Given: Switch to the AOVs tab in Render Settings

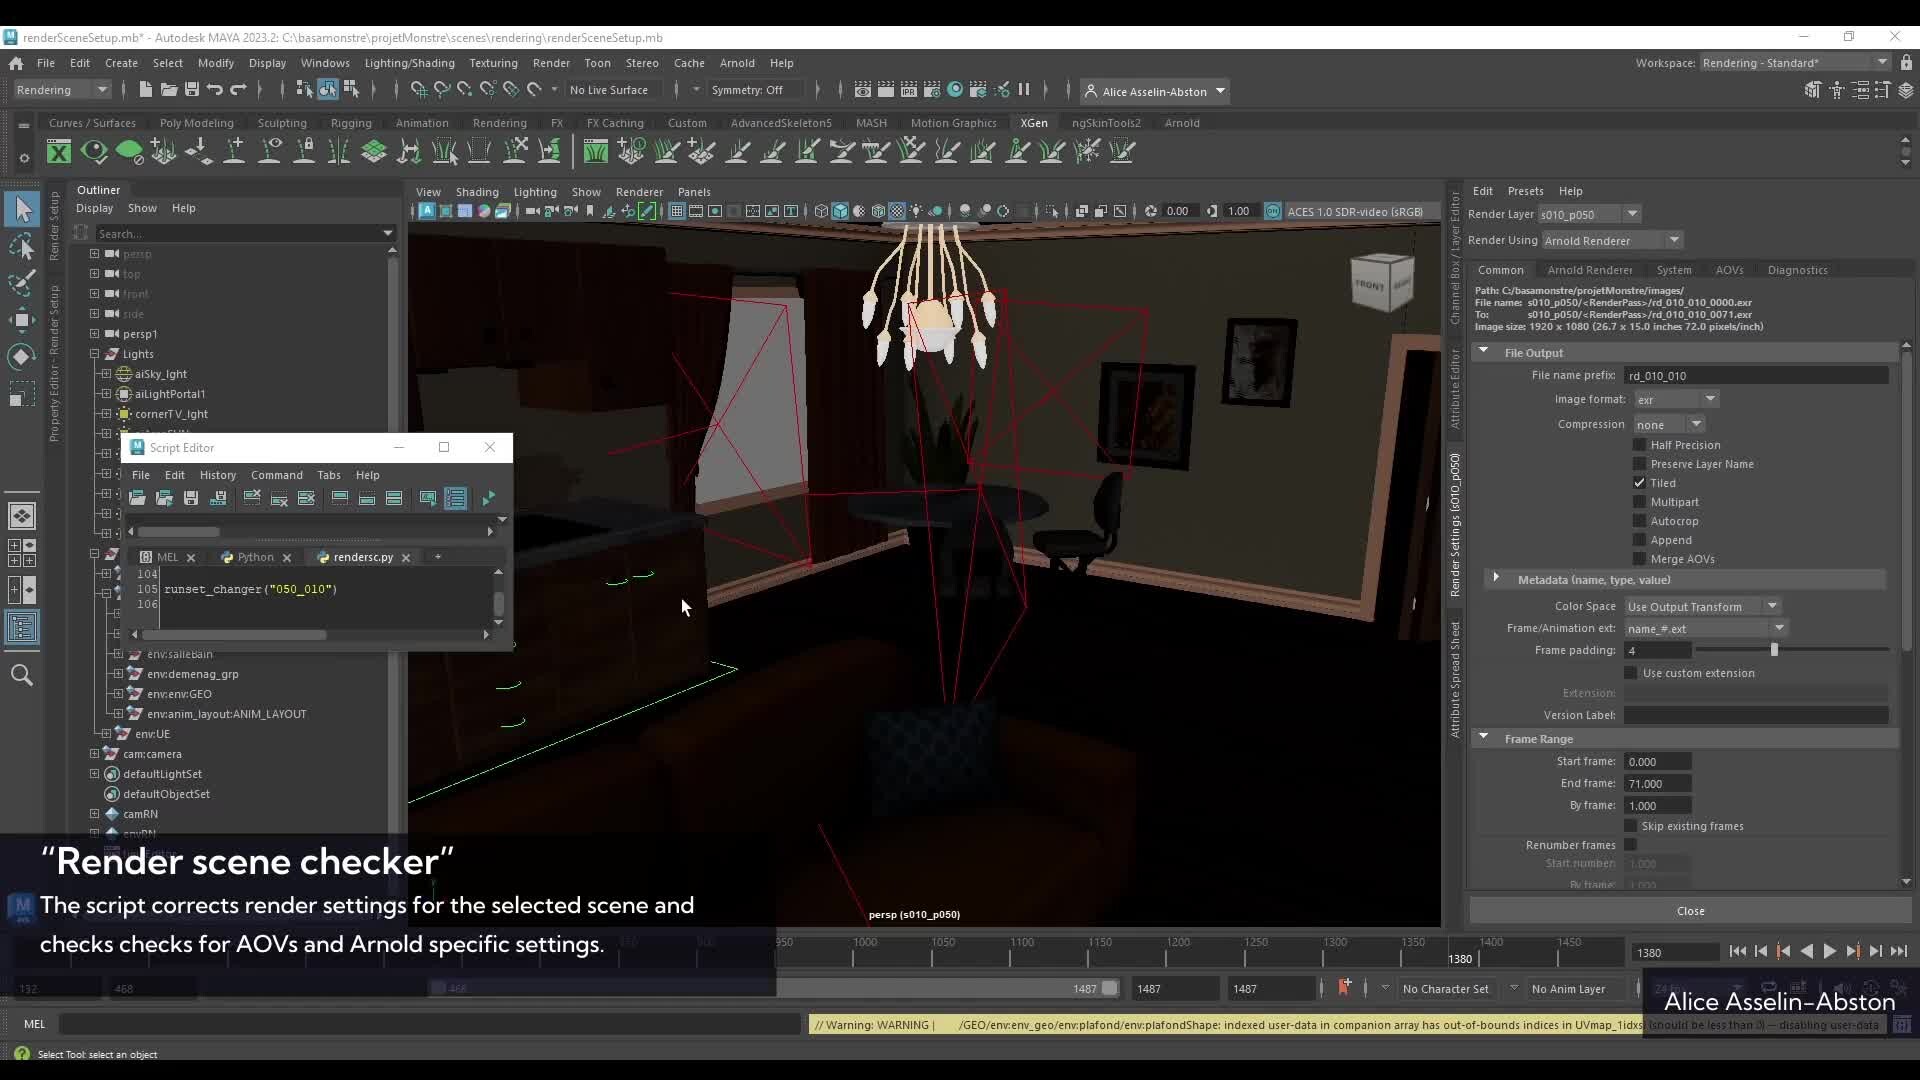Looking at the screenshot, I should 1730,270.
